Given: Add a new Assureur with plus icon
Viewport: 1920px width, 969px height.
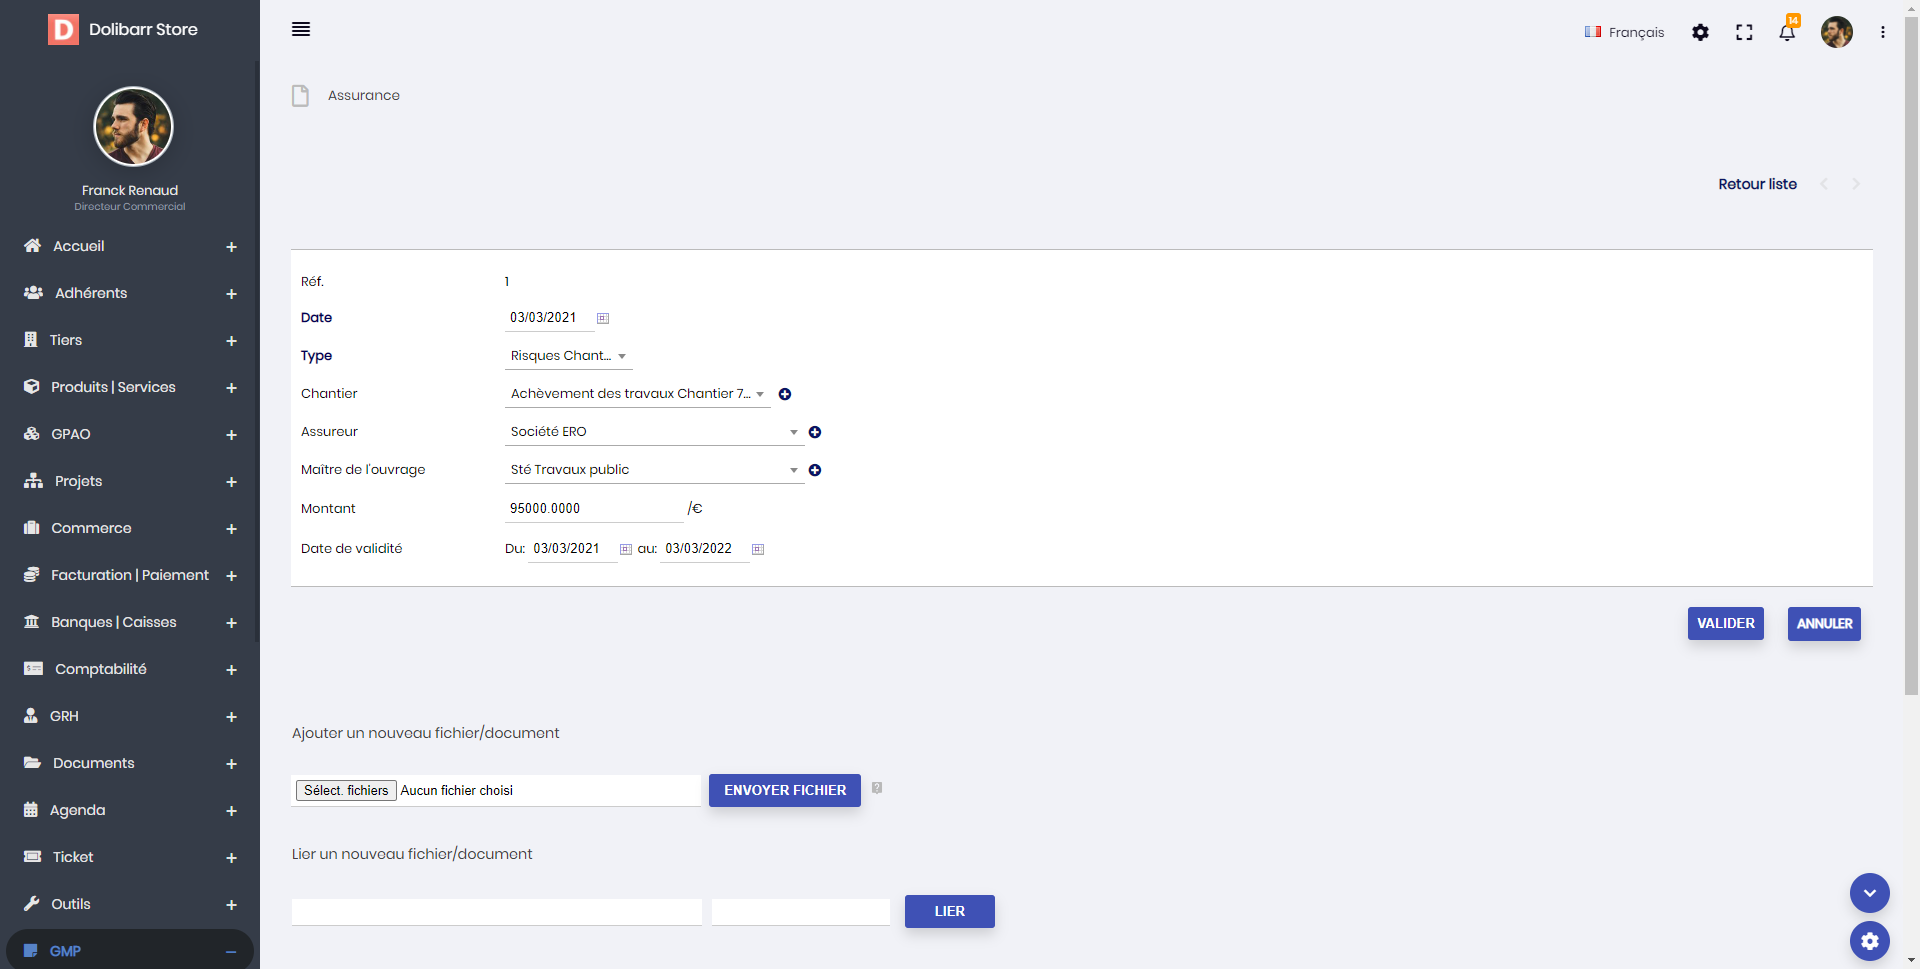Looking at the screenshot, I should coord(815,432).
